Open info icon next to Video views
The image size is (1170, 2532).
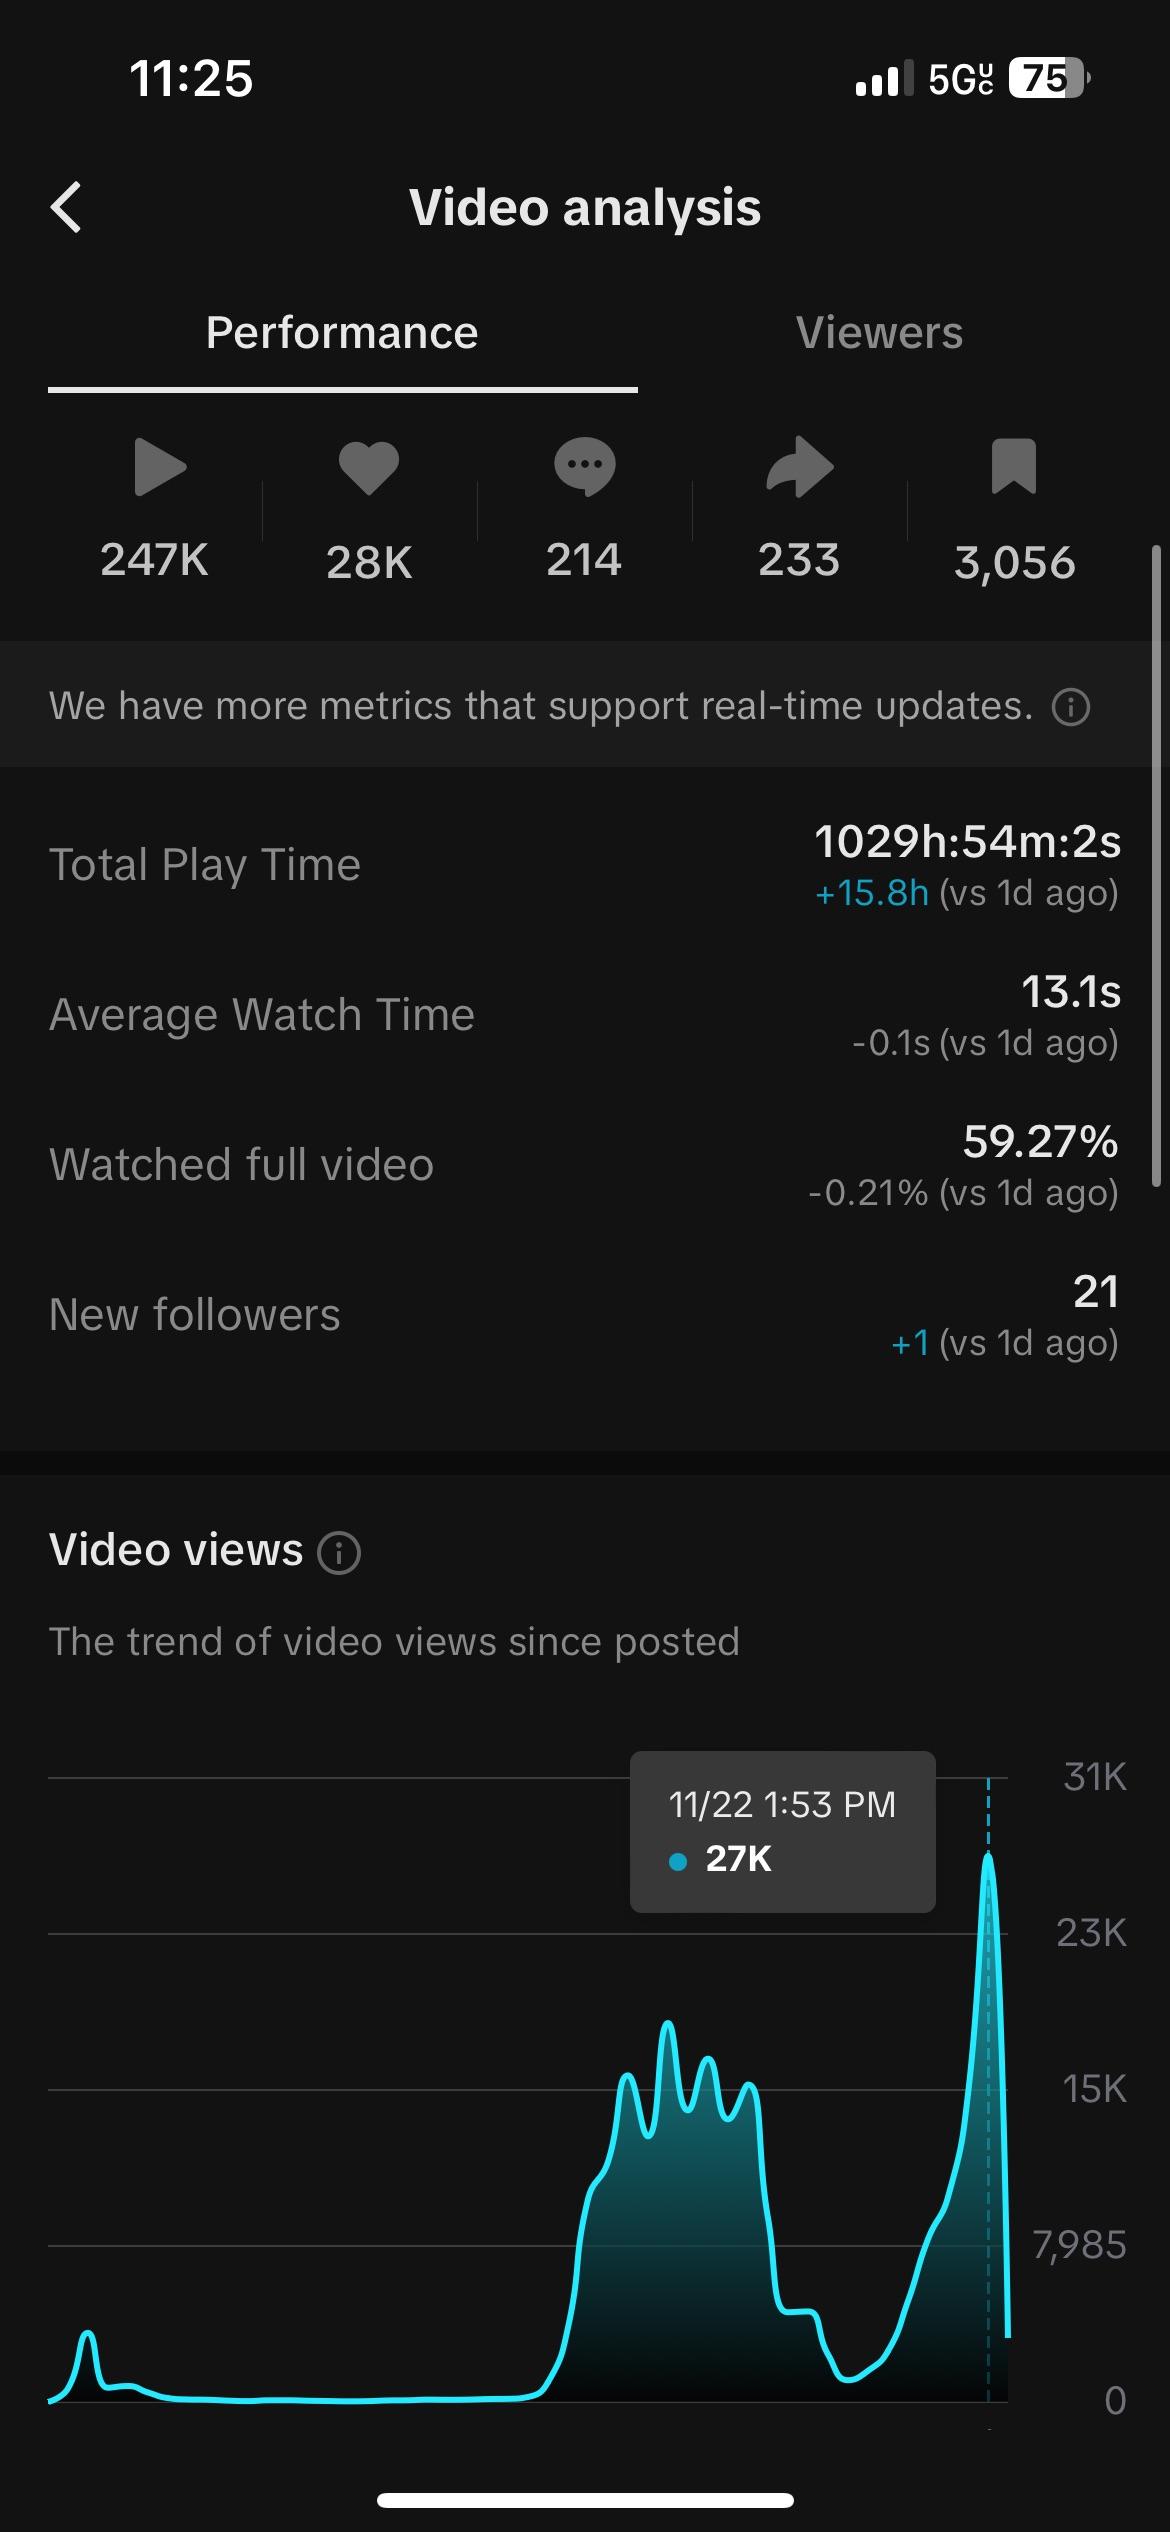click(339, 1553)
